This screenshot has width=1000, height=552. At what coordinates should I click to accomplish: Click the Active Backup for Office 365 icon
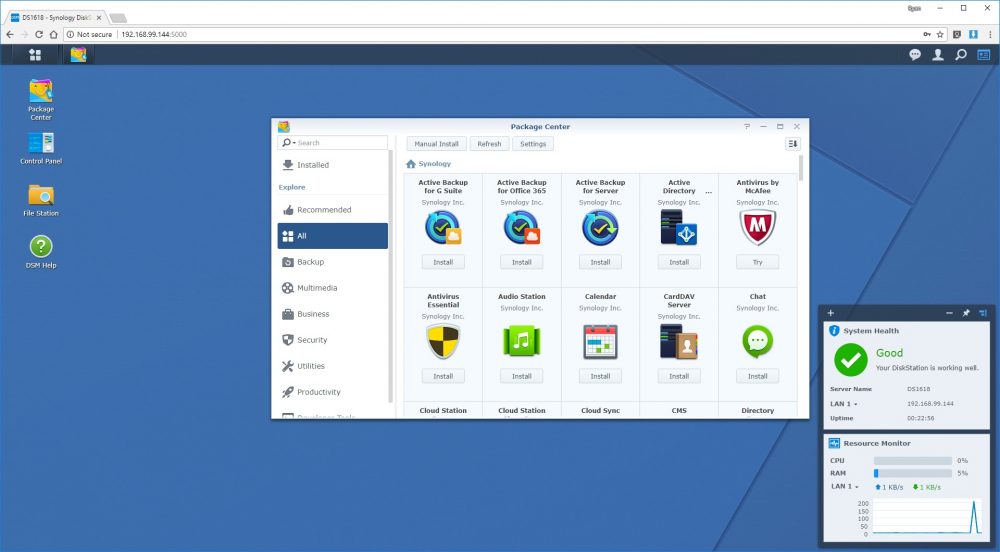[522, 228]
